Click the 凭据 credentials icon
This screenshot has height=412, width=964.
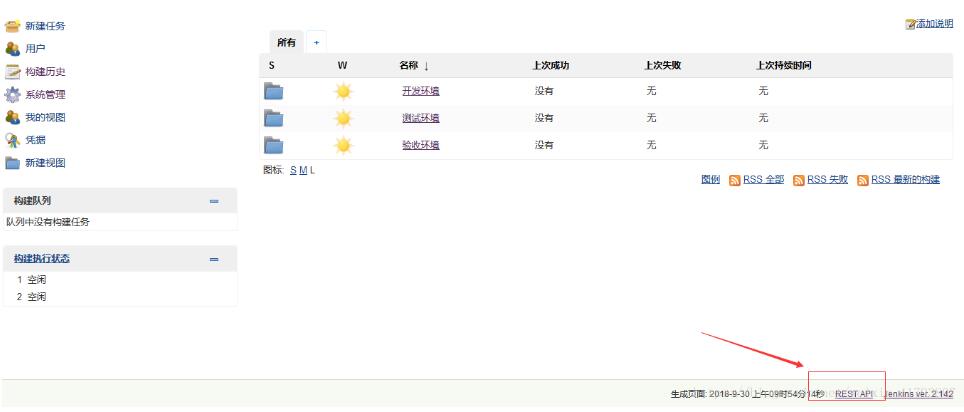coord(12,140)
